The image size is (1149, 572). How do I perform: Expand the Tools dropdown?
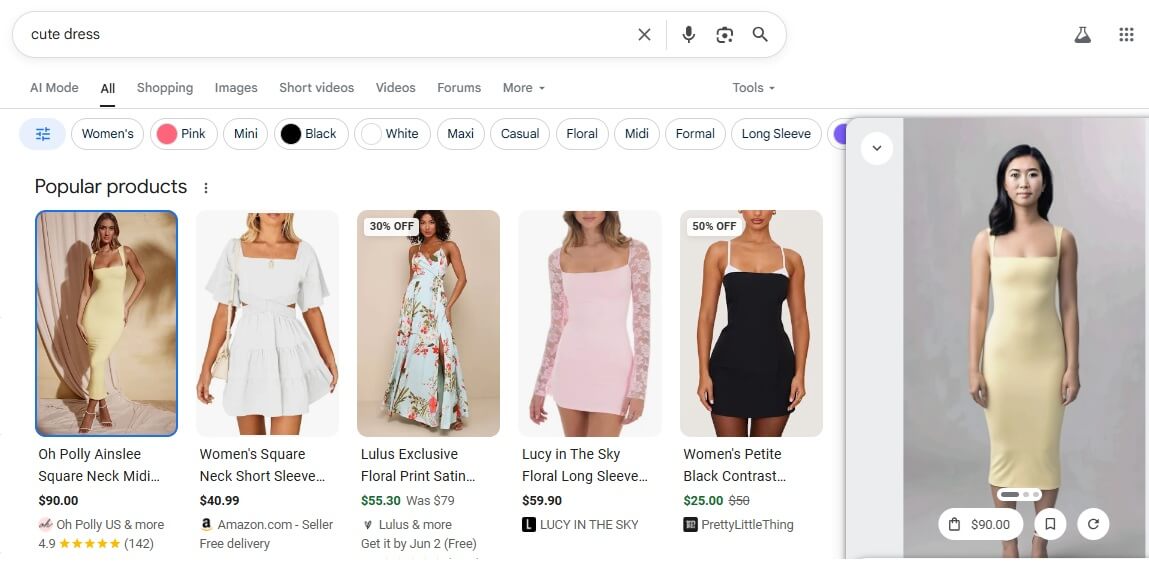(753, 88)
